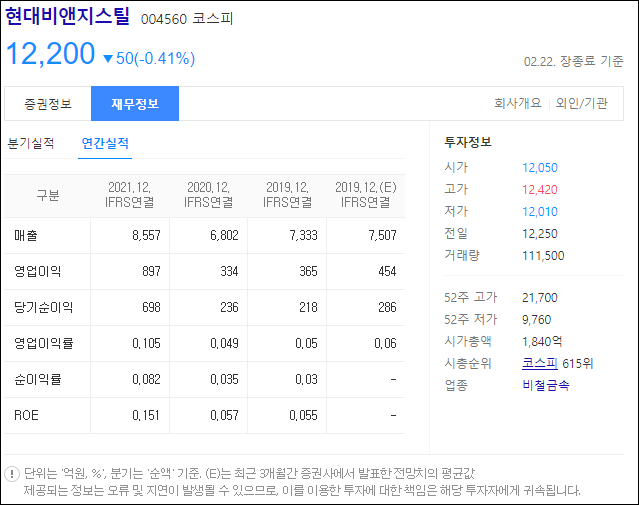Click the 시가 value 12,050
639x505 pixels.
tap(540, 168)
